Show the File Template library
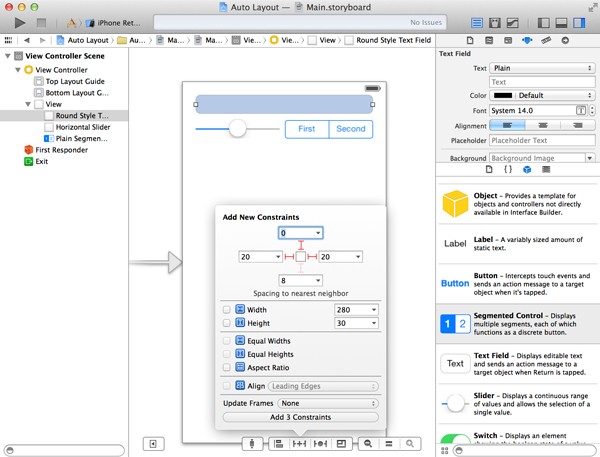The image size is (600, 457). [489, 169]
